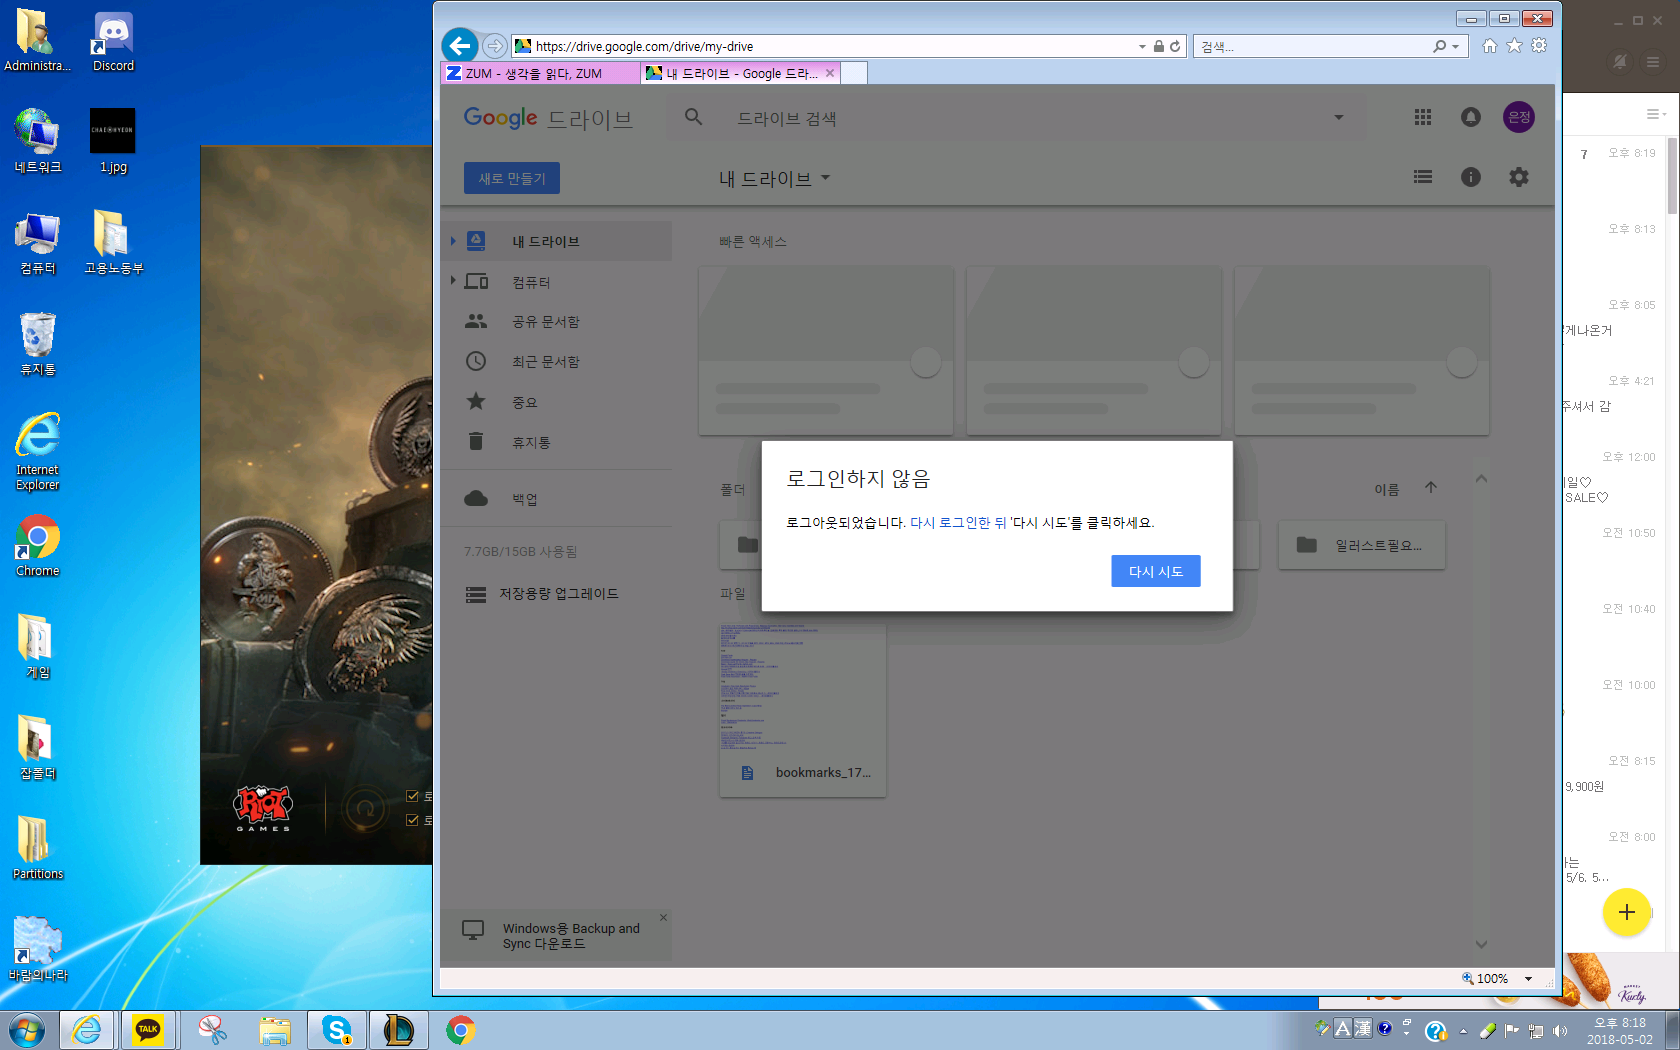Viewport: 1680px width, 1050px height.
Task: Open the Drive notifications bell icon
Action: pos(1470,117)
